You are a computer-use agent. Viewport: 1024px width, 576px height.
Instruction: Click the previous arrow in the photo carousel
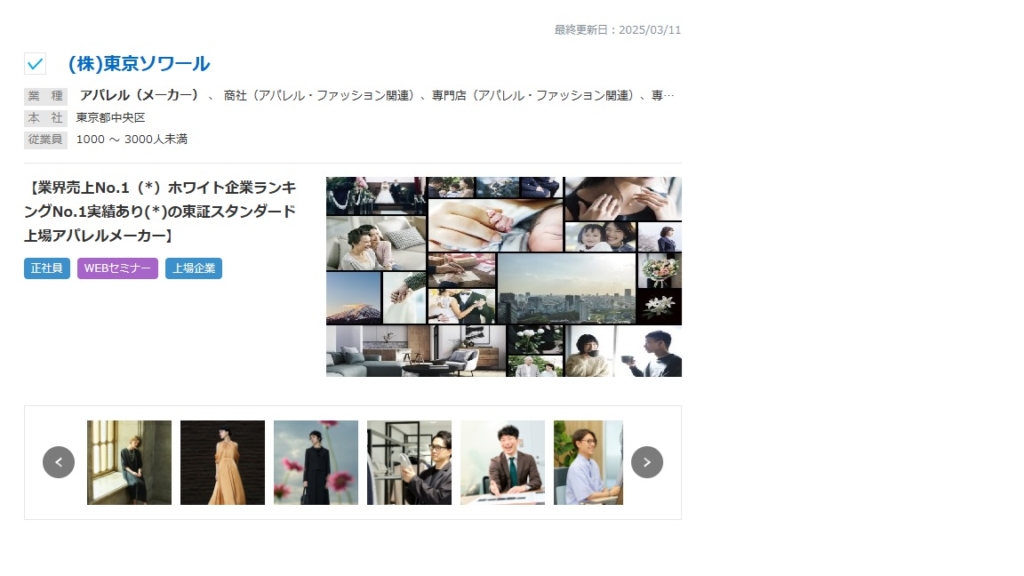[59, 462]
